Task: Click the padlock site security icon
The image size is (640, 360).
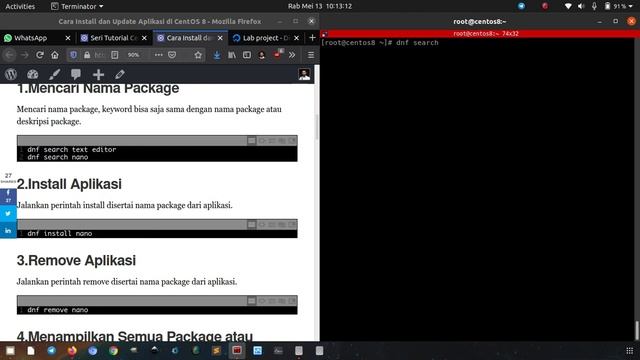Action: click(87, 55)
